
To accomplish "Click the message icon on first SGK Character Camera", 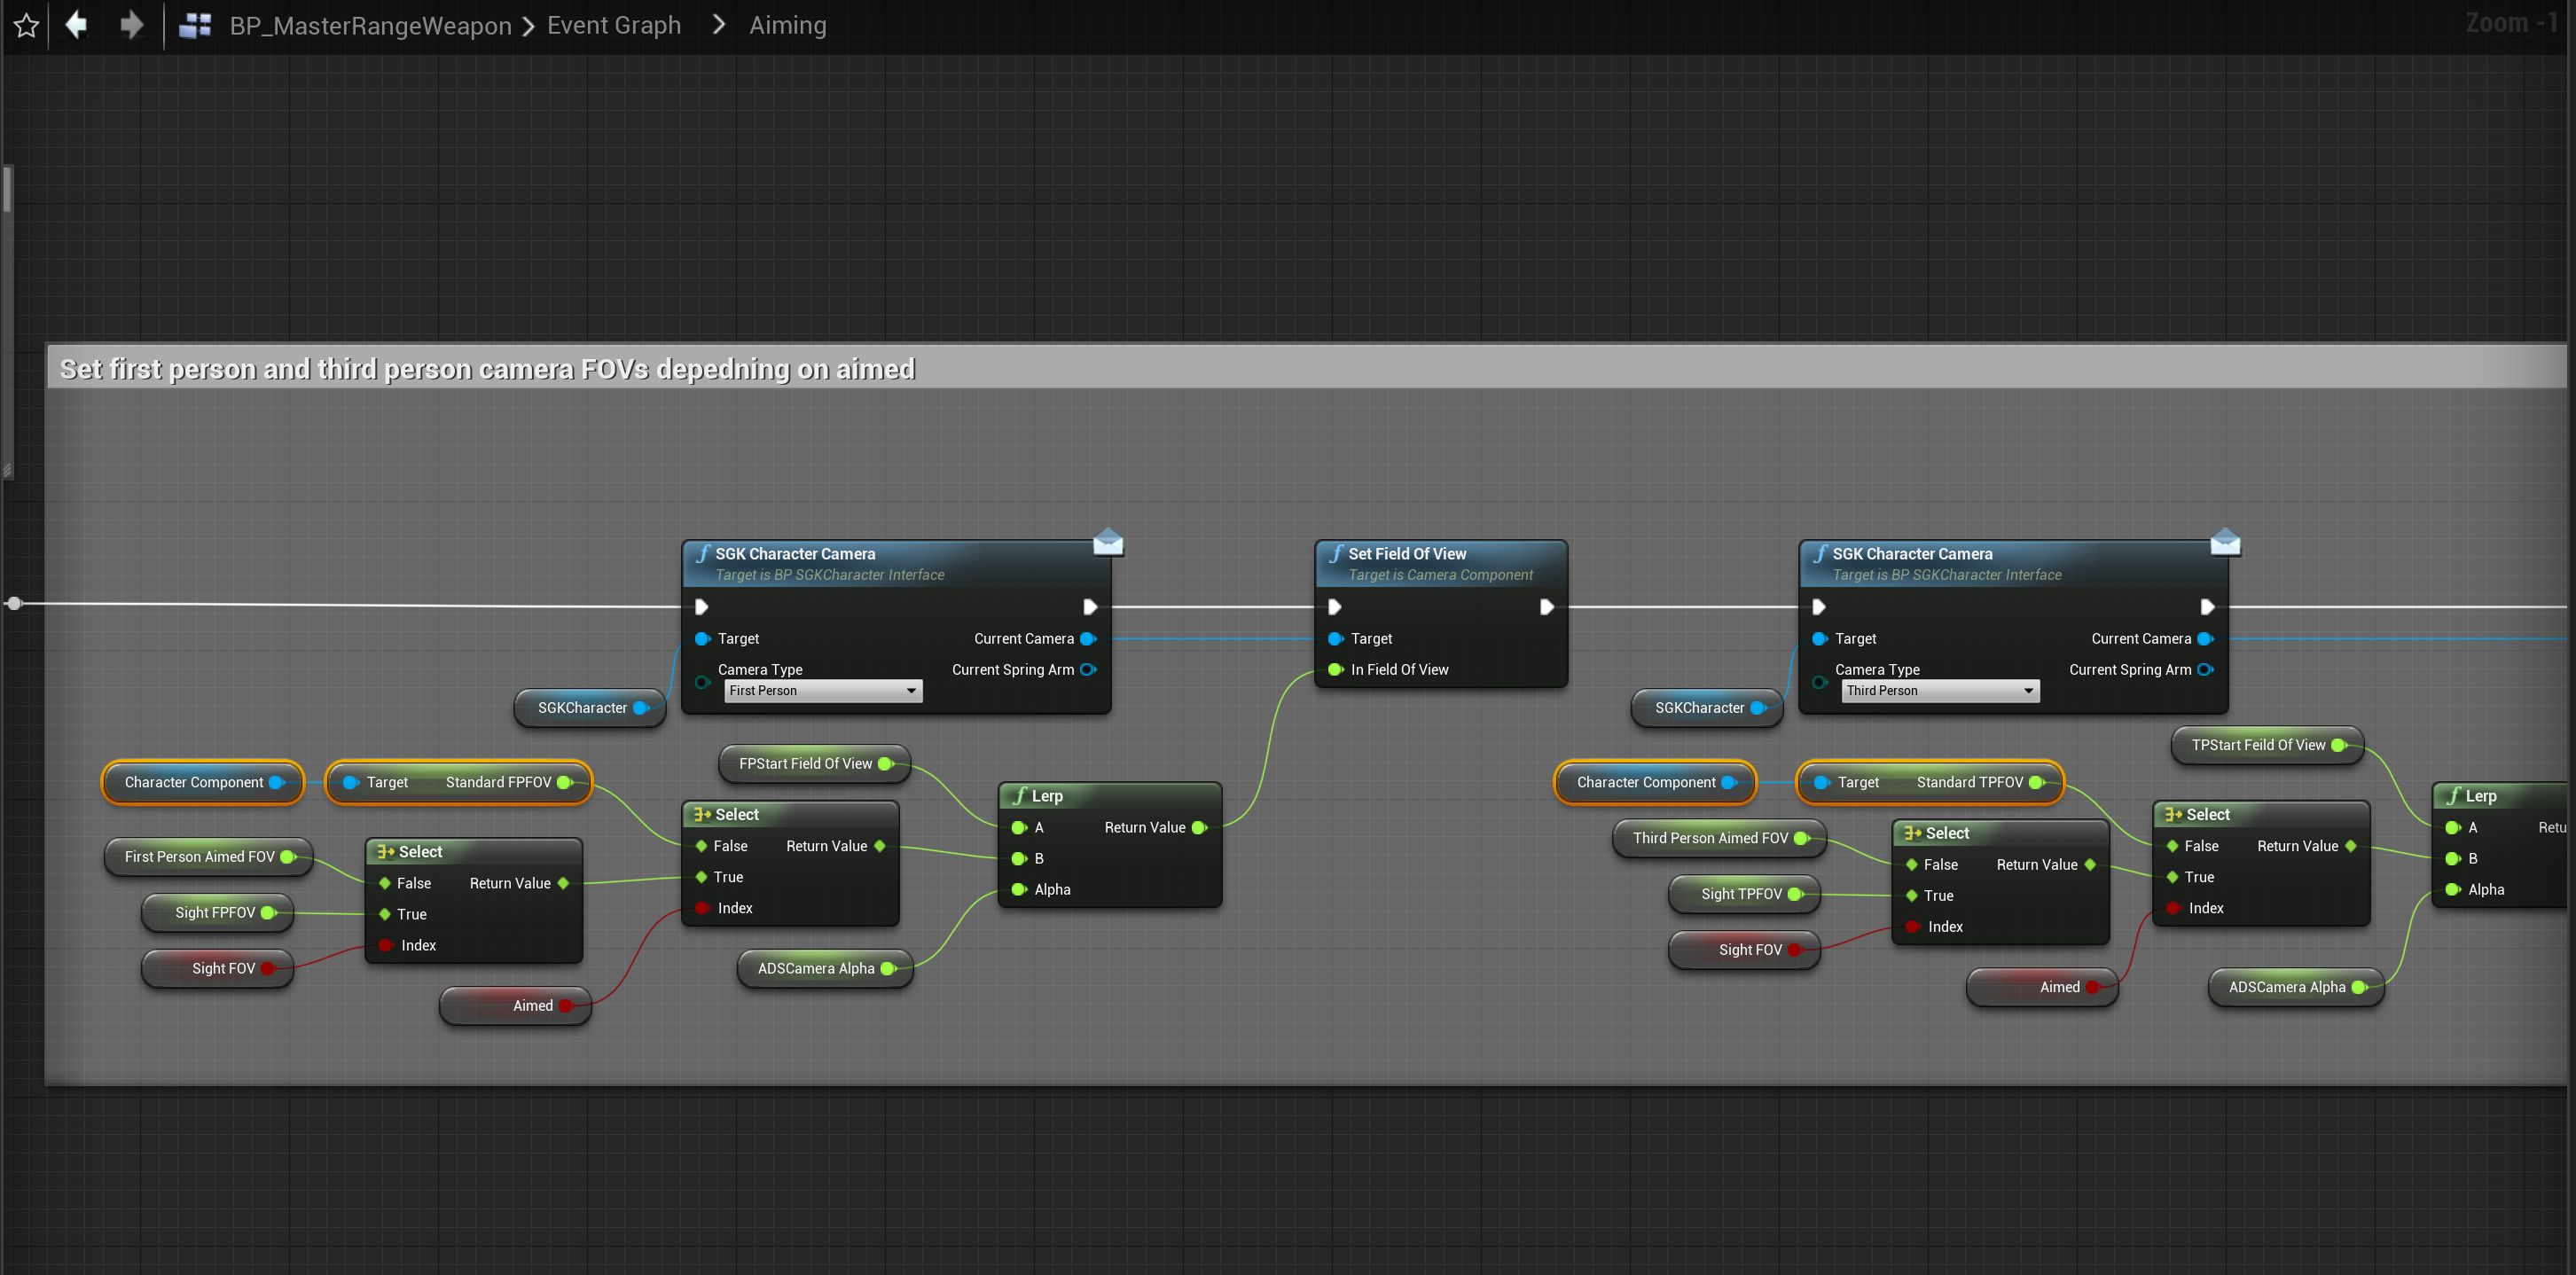I will point(1108,542).
